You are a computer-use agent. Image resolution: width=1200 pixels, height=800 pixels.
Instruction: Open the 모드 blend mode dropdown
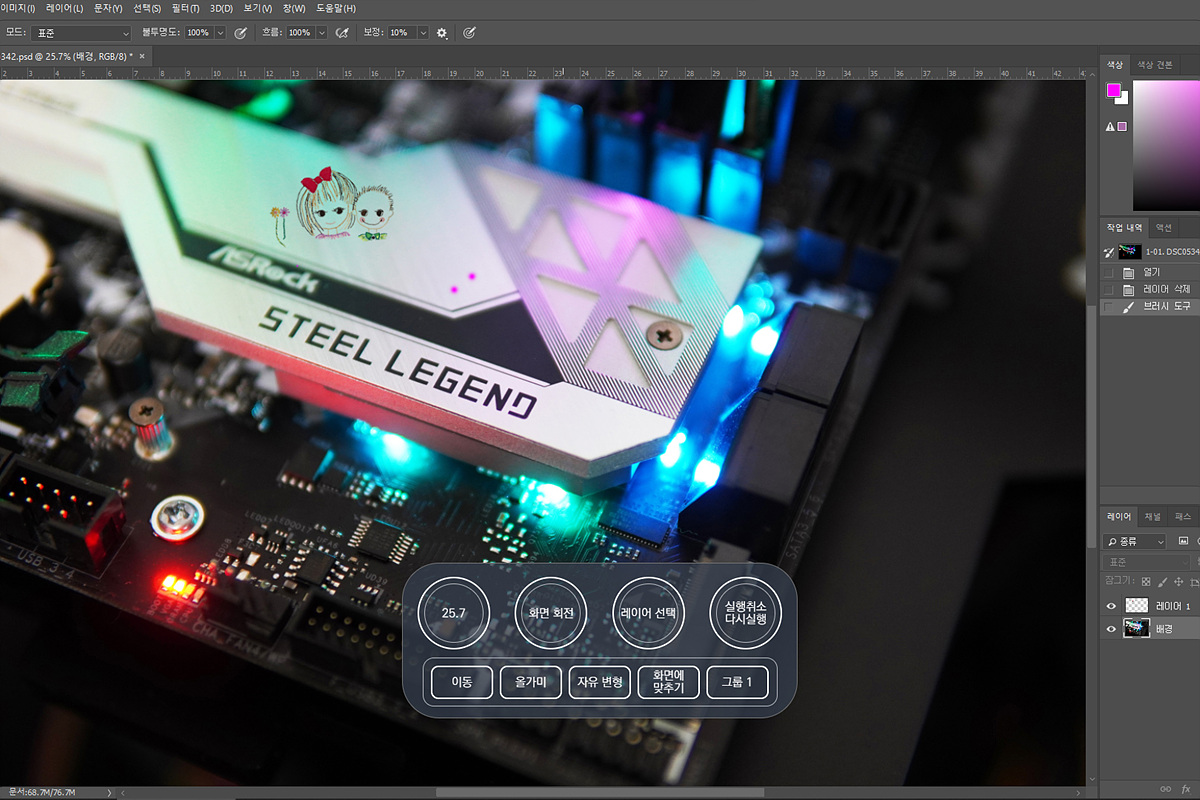tap(82, 33)
